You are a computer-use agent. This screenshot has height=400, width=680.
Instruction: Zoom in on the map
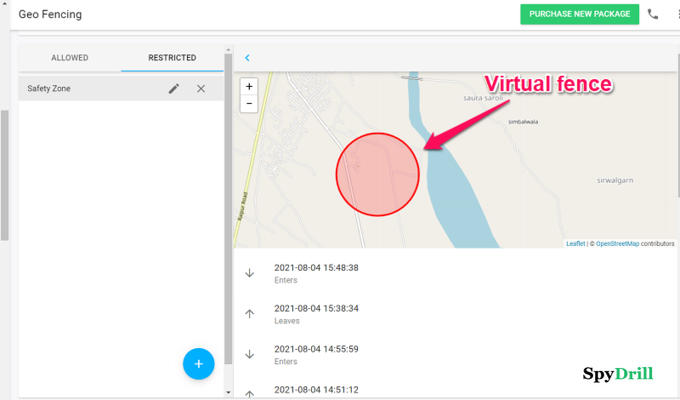[250, 86]
